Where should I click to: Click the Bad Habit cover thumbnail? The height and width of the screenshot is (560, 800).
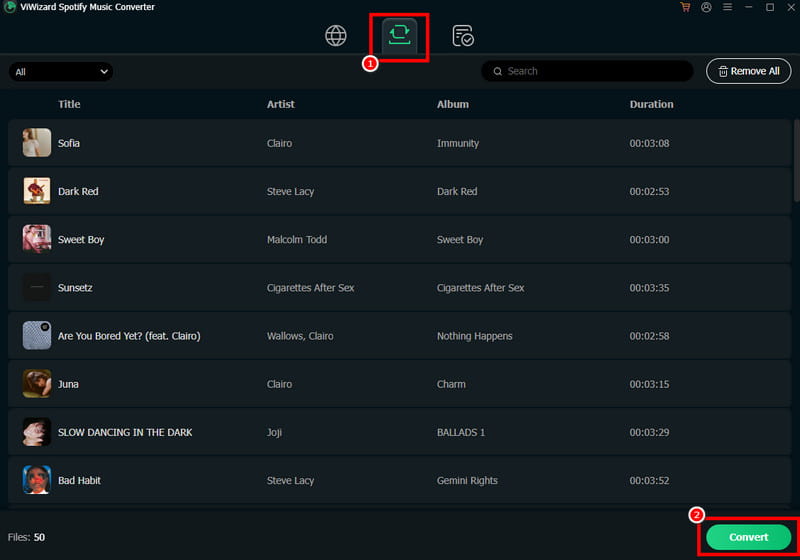[37, 480]
